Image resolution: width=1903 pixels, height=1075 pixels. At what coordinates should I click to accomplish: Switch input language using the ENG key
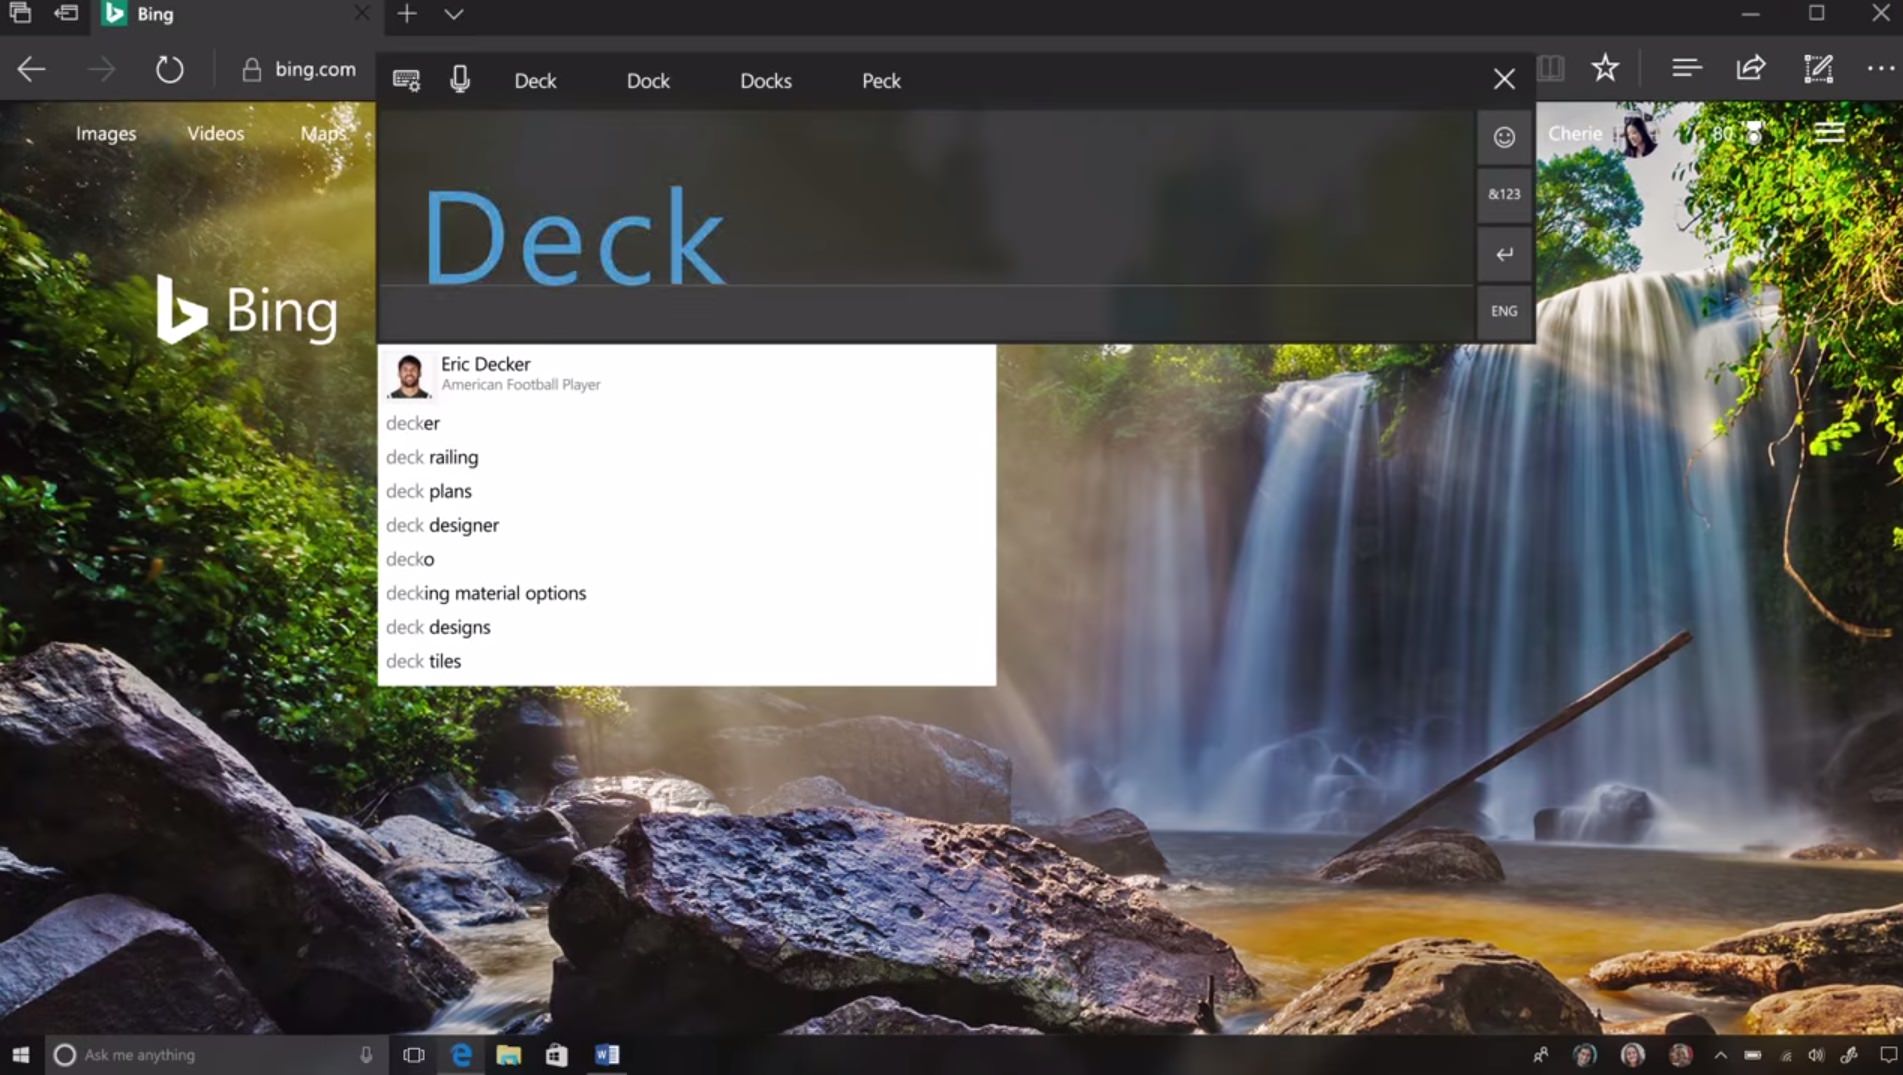click(x=1503, y=311)
